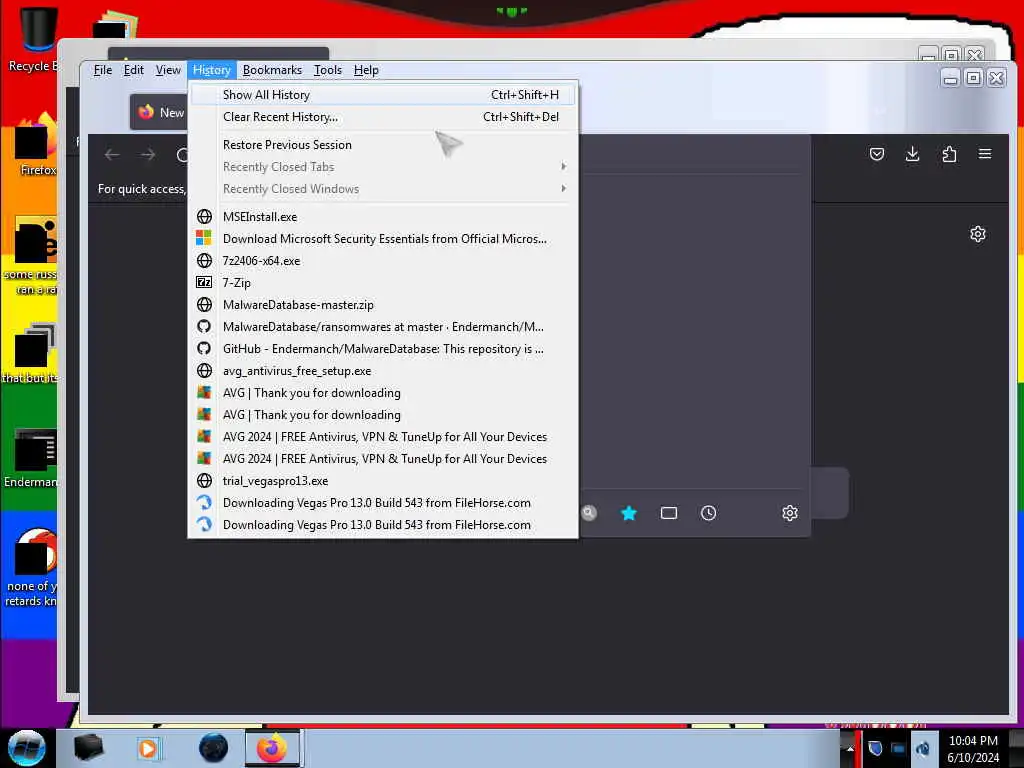Click globe icon beside MSEInstall.exe
This screenshot has width=1024, height=768.
(x=204, y=217)
